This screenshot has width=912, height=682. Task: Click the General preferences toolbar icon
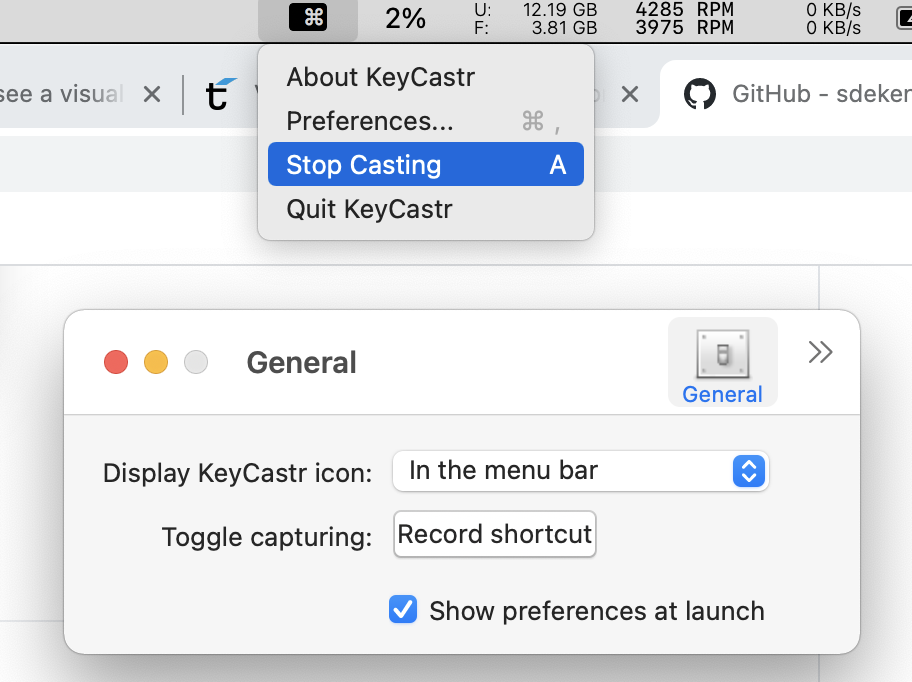(722, 363)
